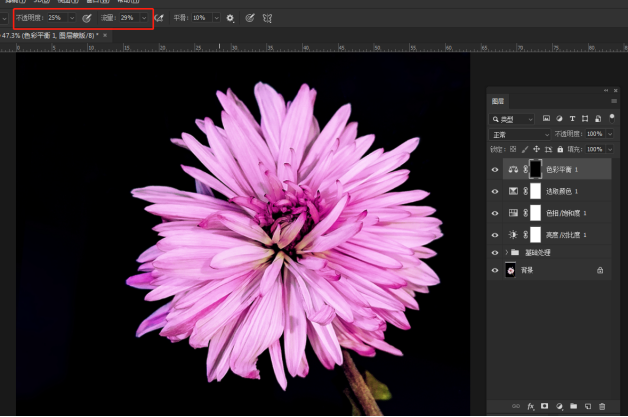The width and height of the screenshot is (628, 417).
Task: Create a new group folder
Action: [x=574, y=406]
